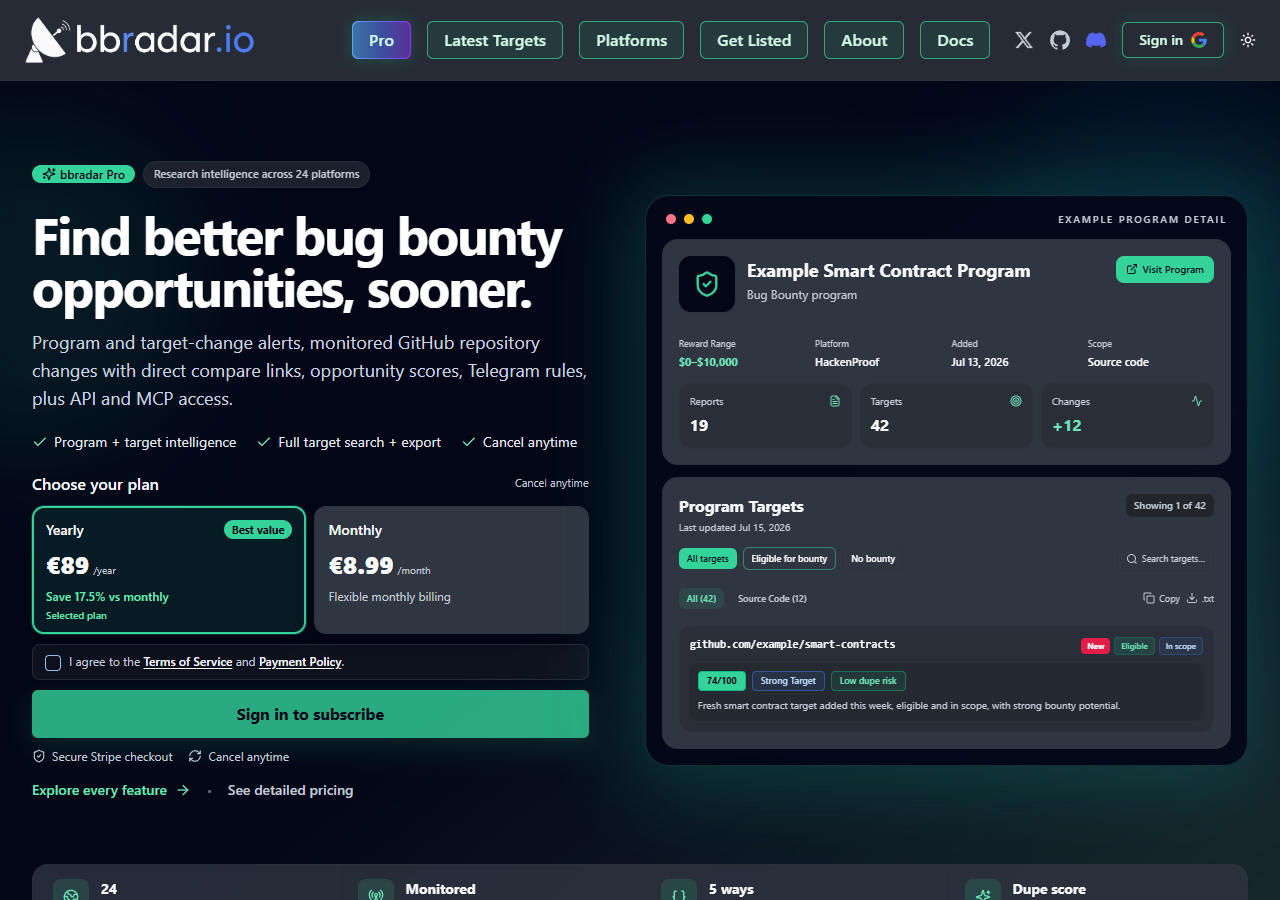This screenshot has width=1280, height=900.
Task: Click the refresh icon beside Cancel anytime
Action: click(195, 757)
